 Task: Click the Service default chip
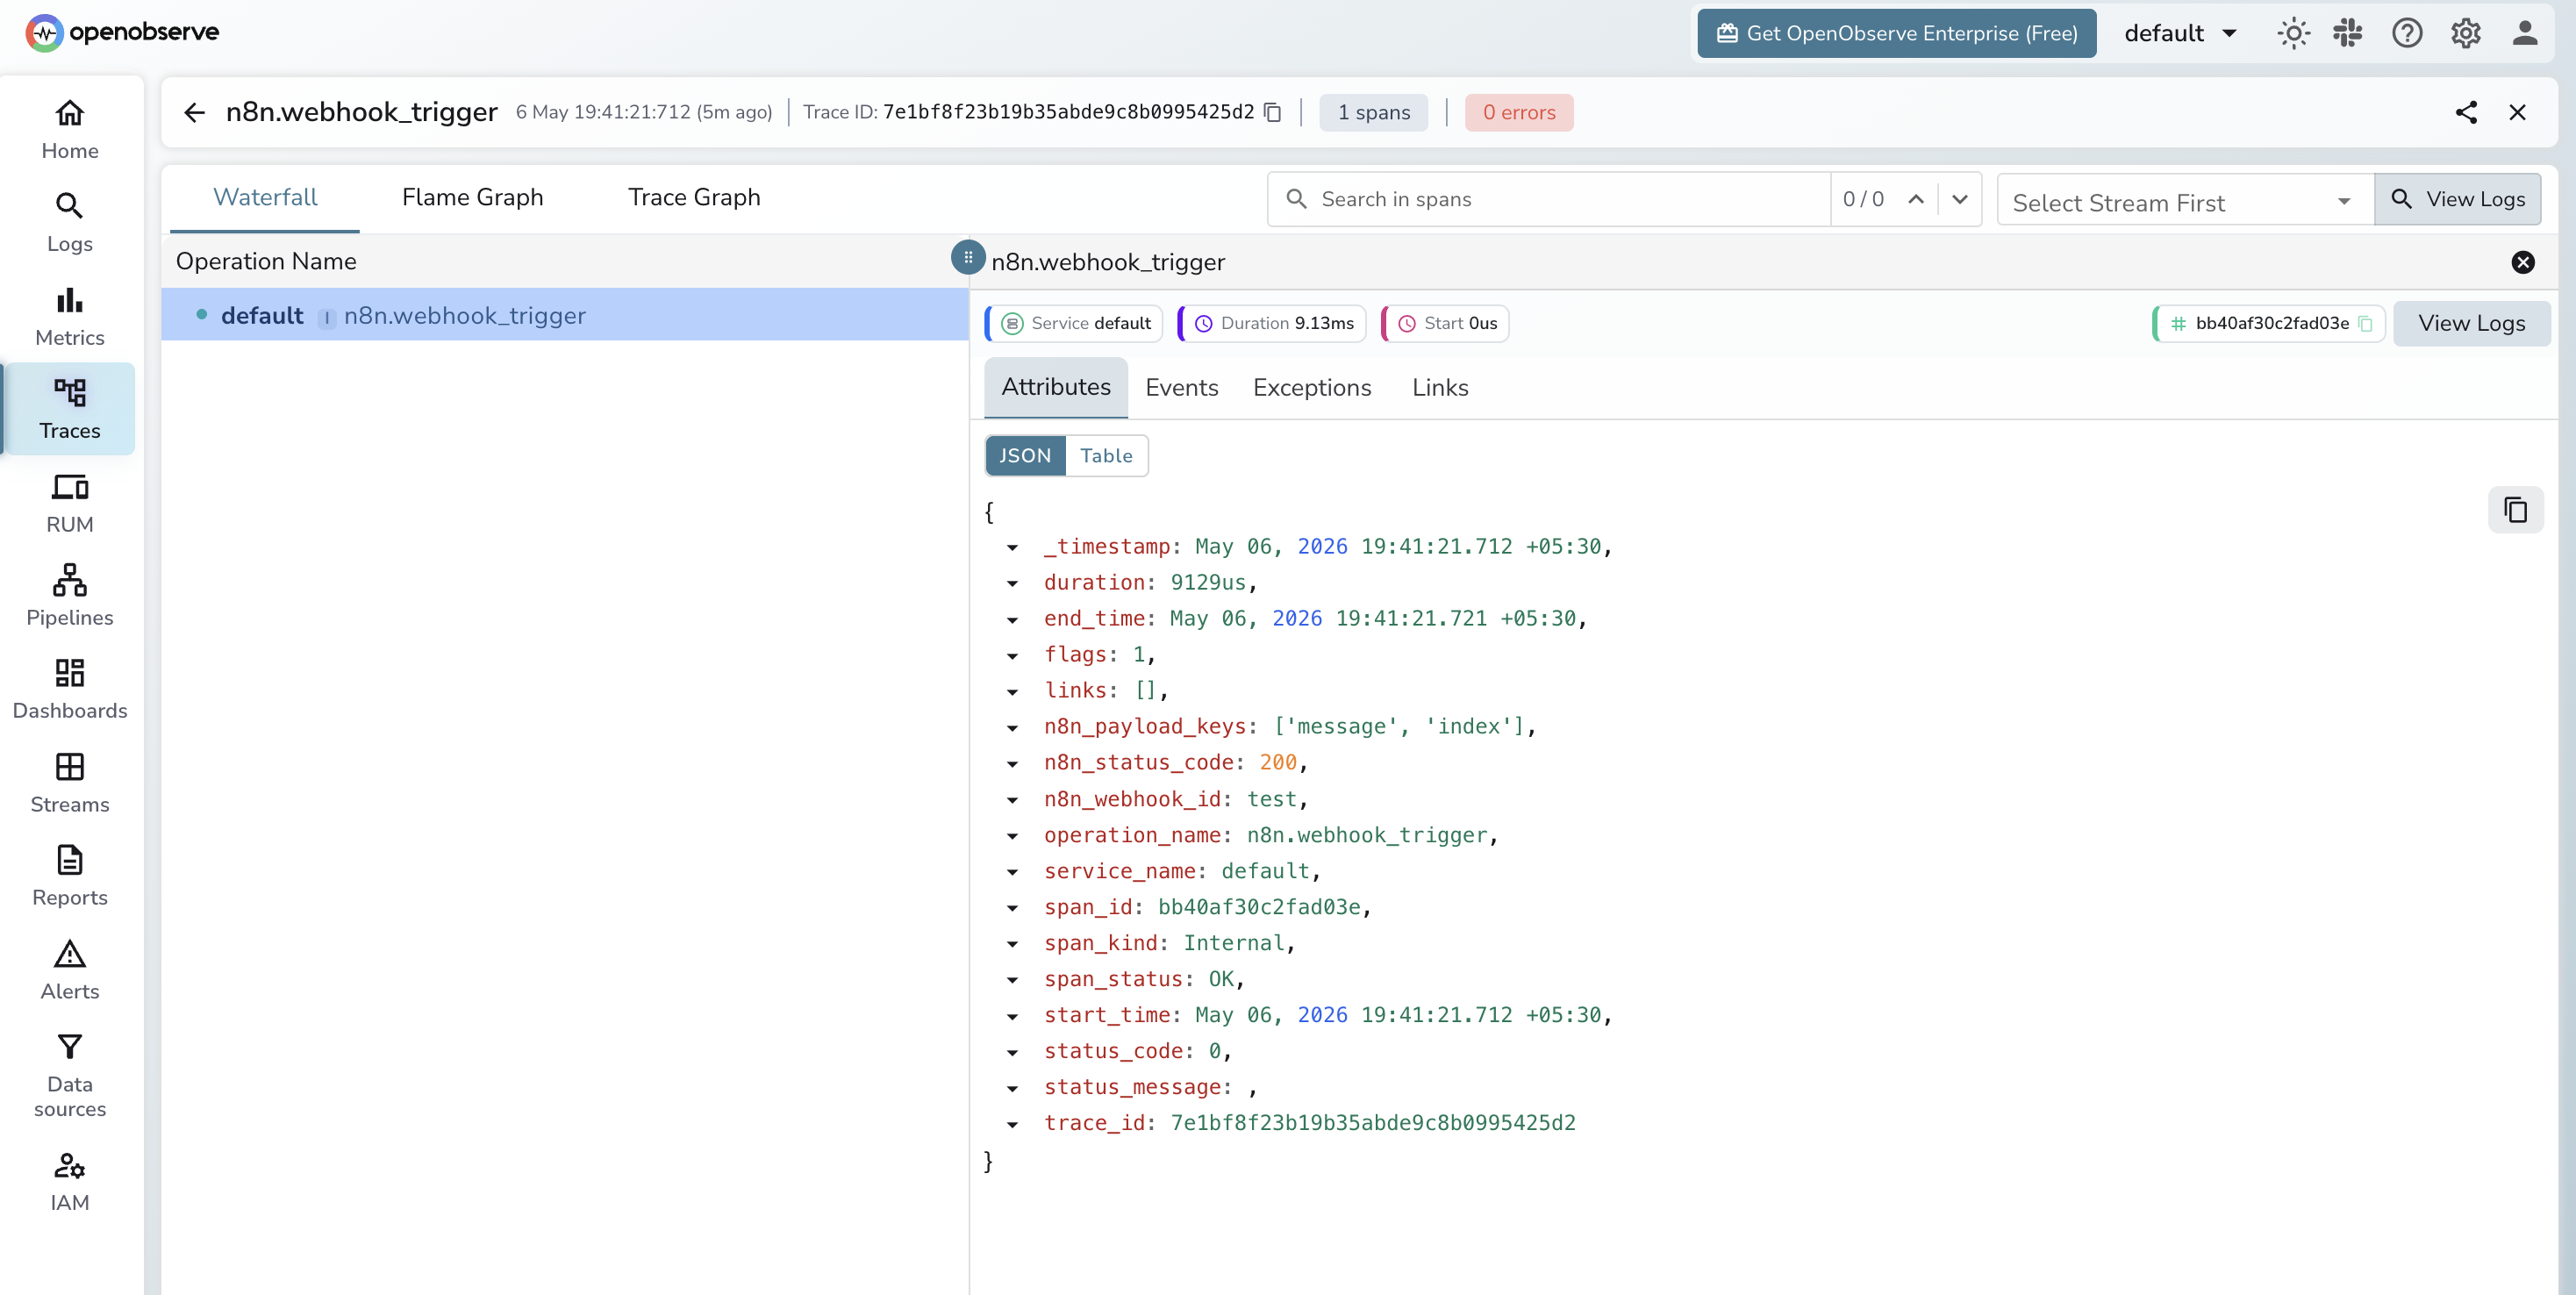(1075, 323)
